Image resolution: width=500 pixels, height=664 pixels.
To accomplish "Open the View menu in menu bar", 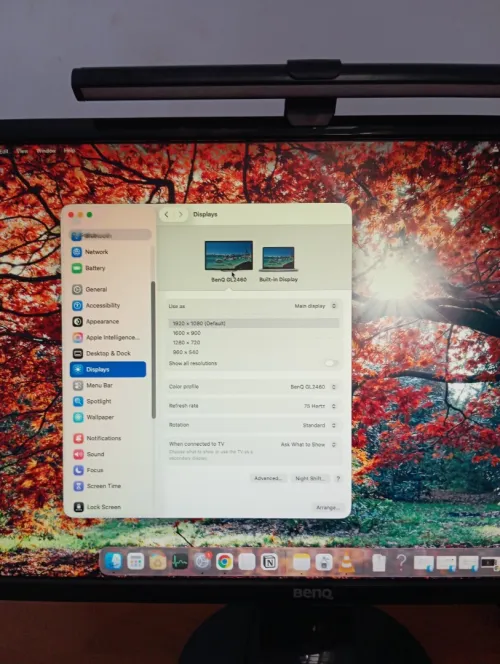I will click(22, 151).
